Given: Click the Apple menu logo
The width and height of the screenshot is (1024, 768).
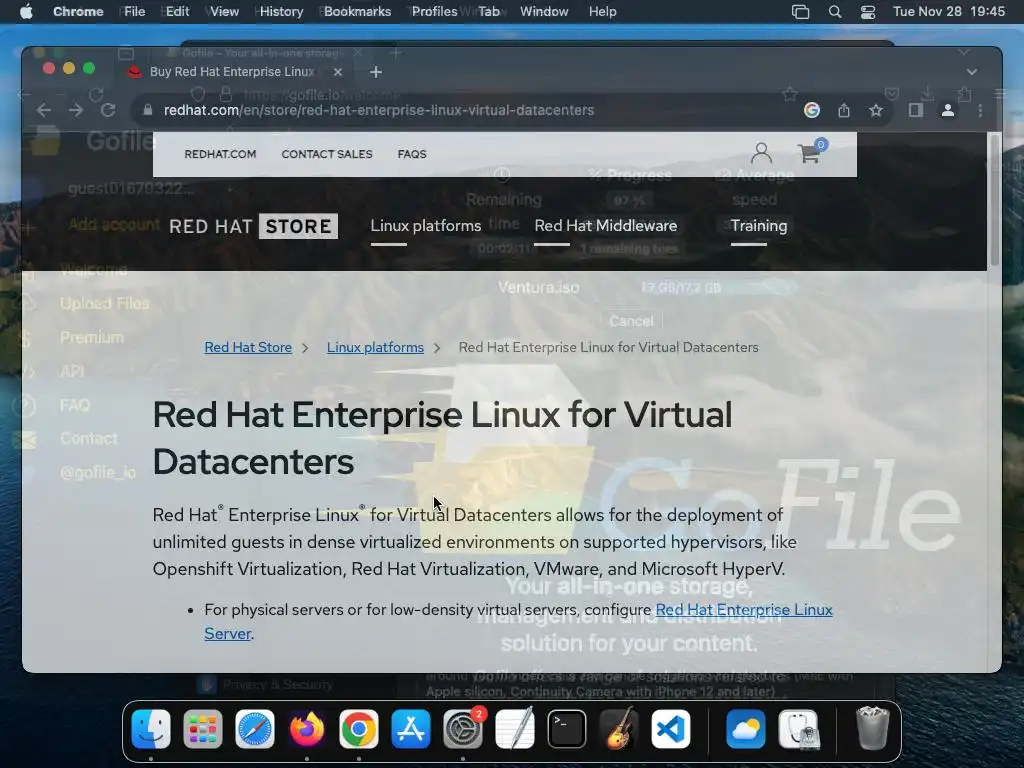Looking at the screenshot, I should tap(26, 12).
